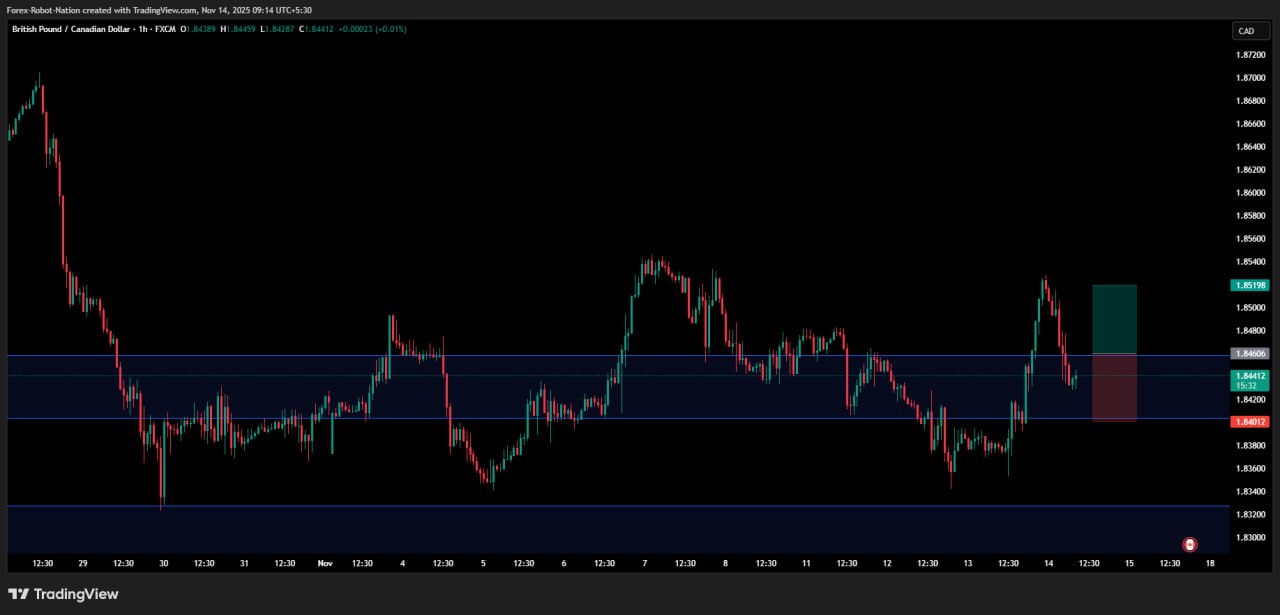Select the green take-profit zone of position

[1114, 319]
